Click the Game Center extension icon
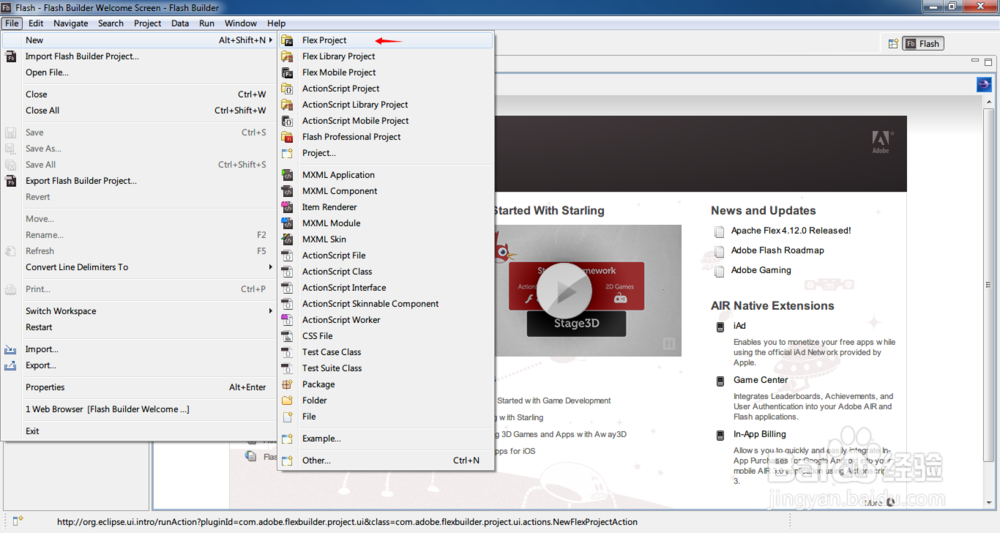The width and height of the screenshot is (1000, 533). tap(720, 381)
